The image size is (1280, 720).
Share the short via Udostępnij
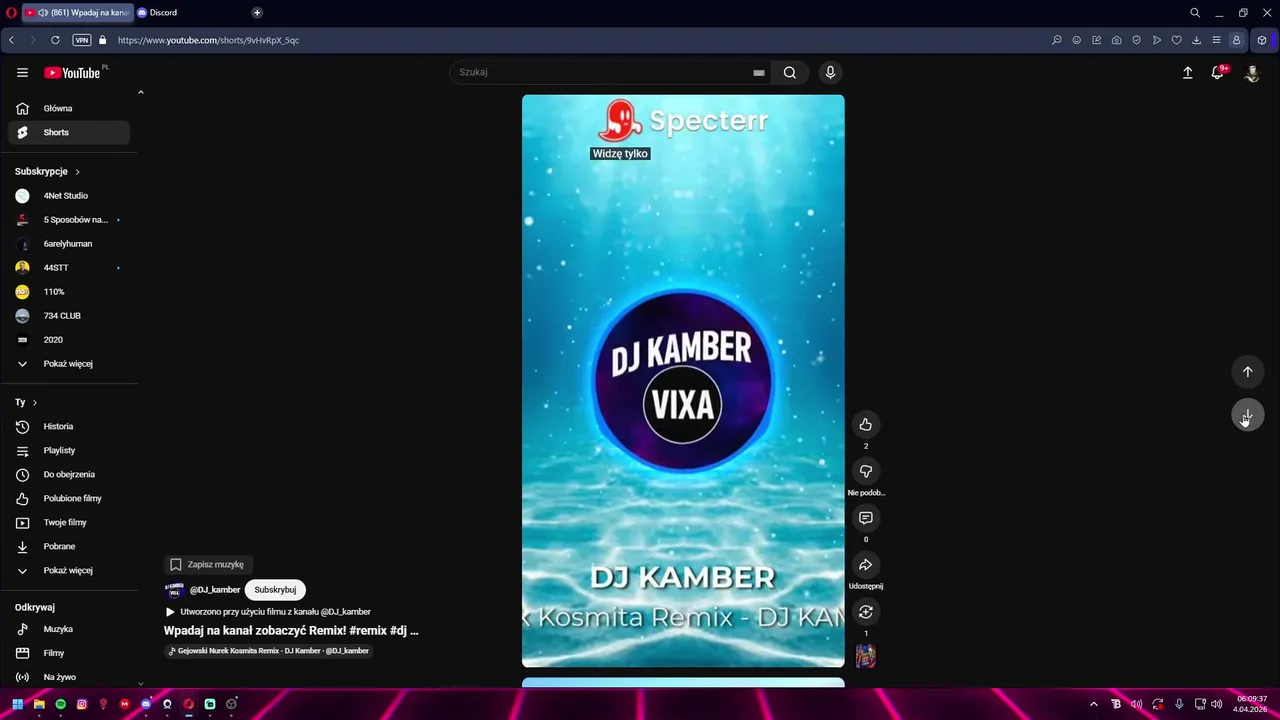866,565
